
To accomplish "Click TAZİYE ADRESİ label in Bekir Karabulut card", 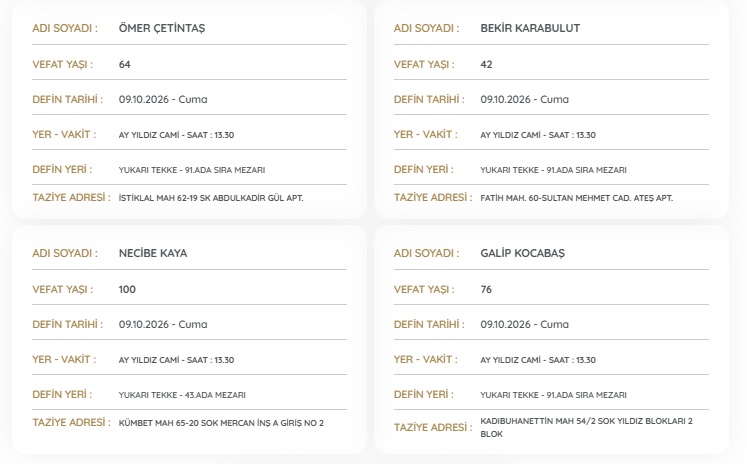I will click(433, 197).
